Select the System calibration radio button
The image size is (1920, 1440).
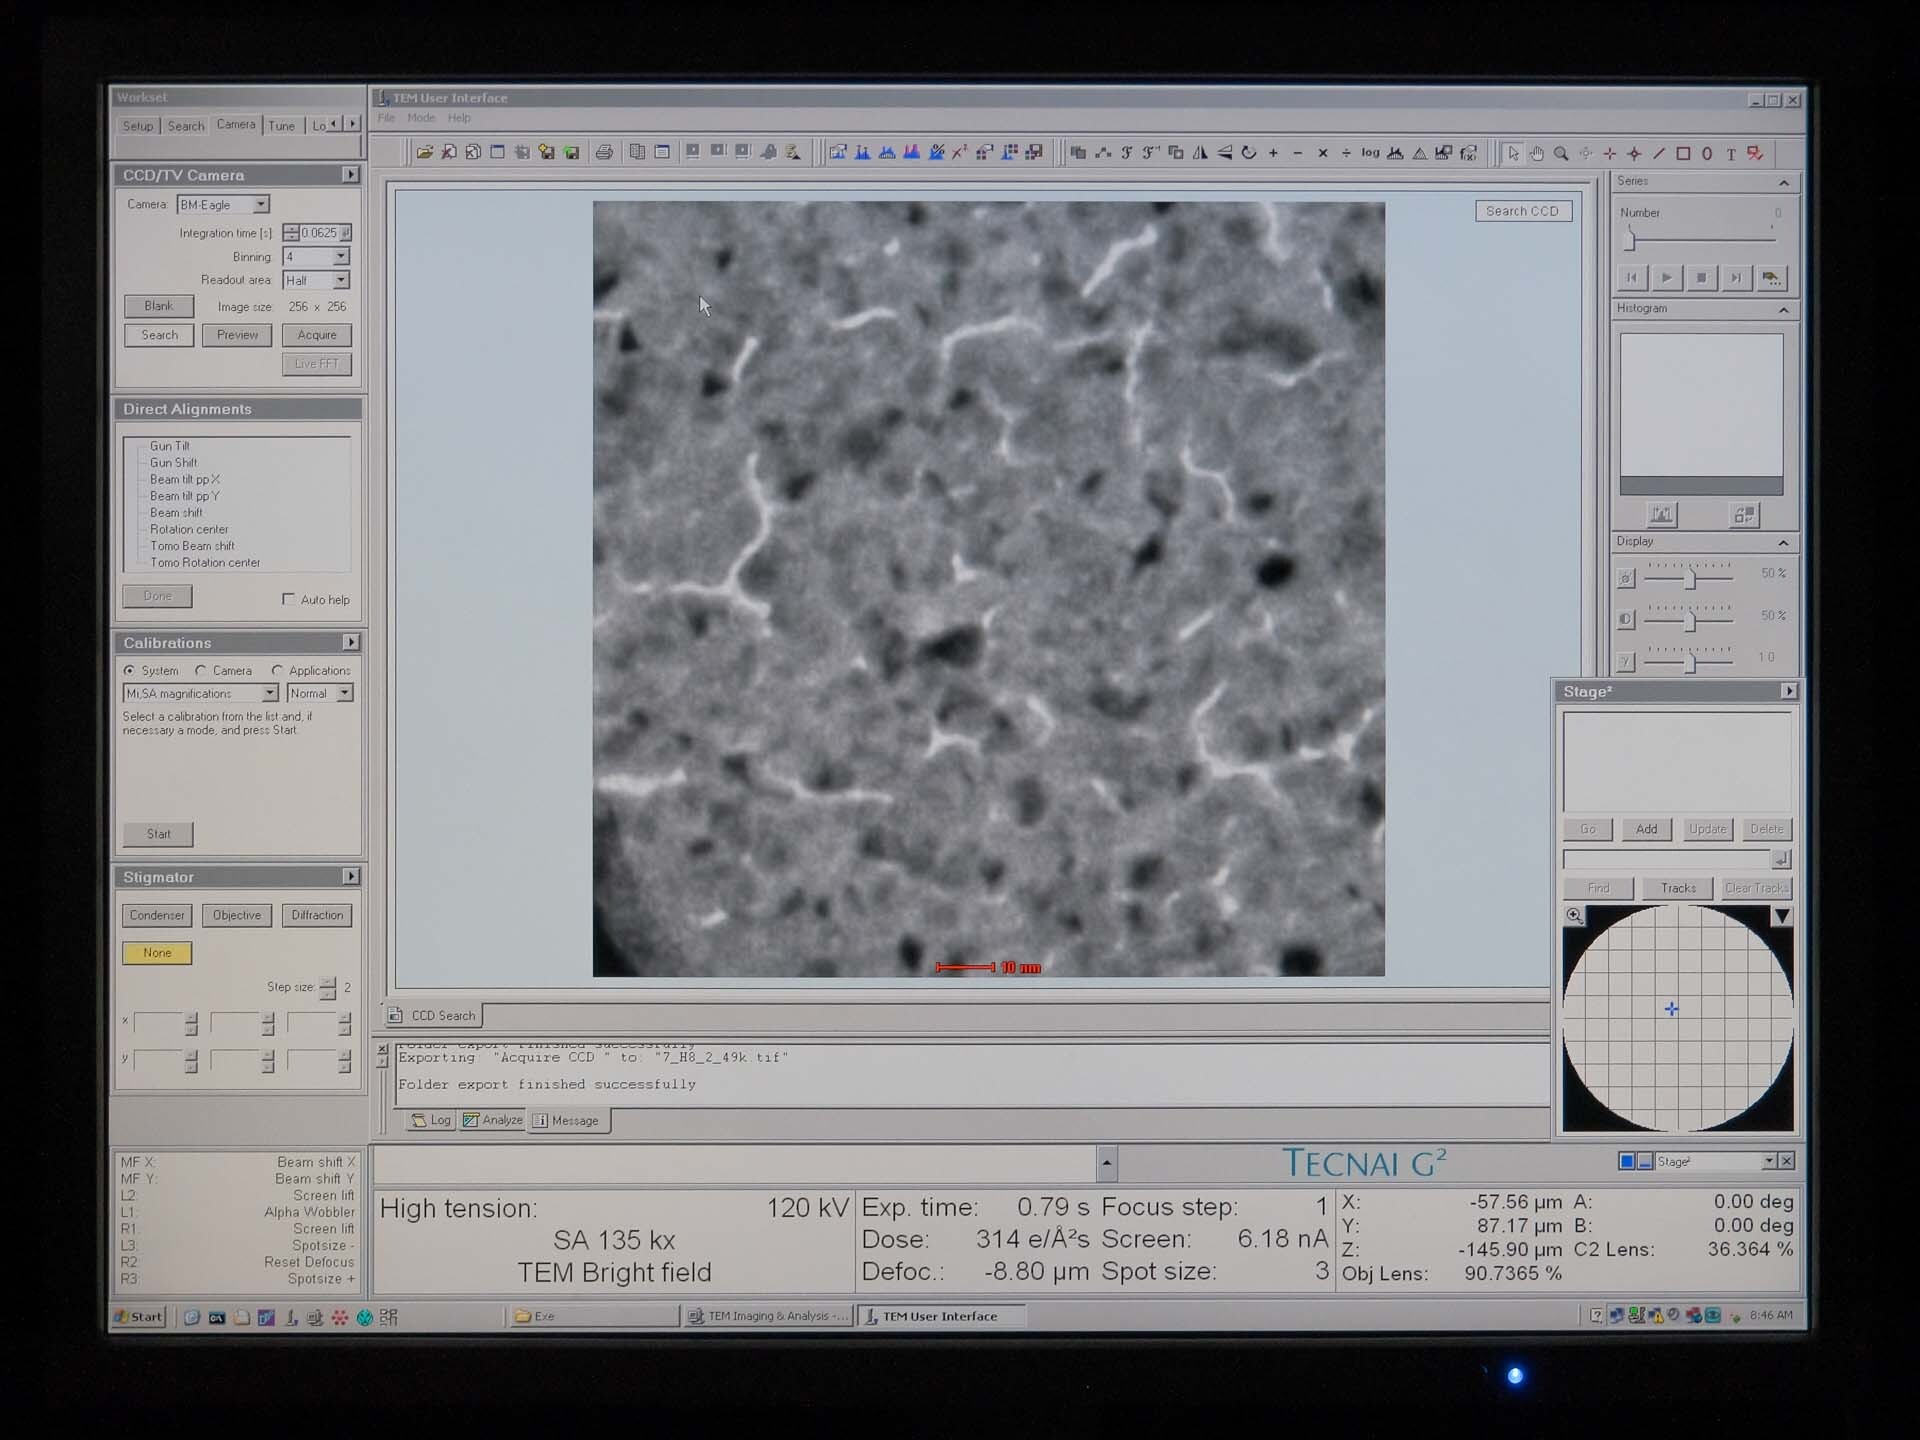click(129, 670)
